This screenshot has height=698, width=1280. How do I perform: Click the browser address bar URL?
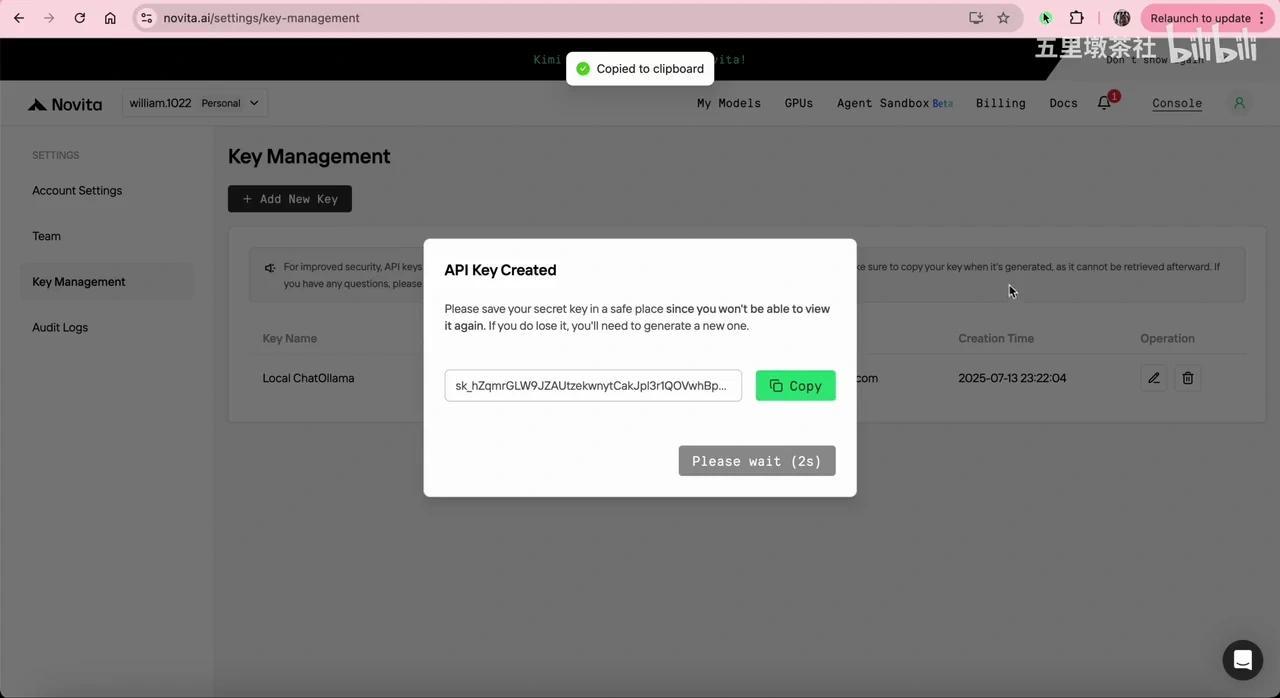[x=262, y=18]
